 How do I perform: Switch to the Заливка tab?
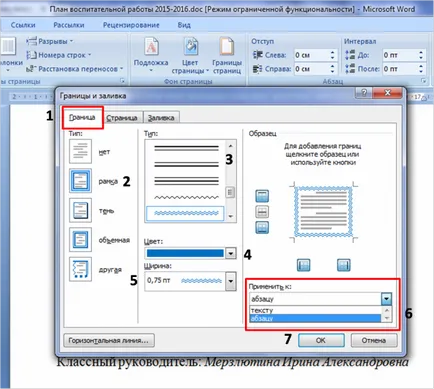(x=161, y=118)
